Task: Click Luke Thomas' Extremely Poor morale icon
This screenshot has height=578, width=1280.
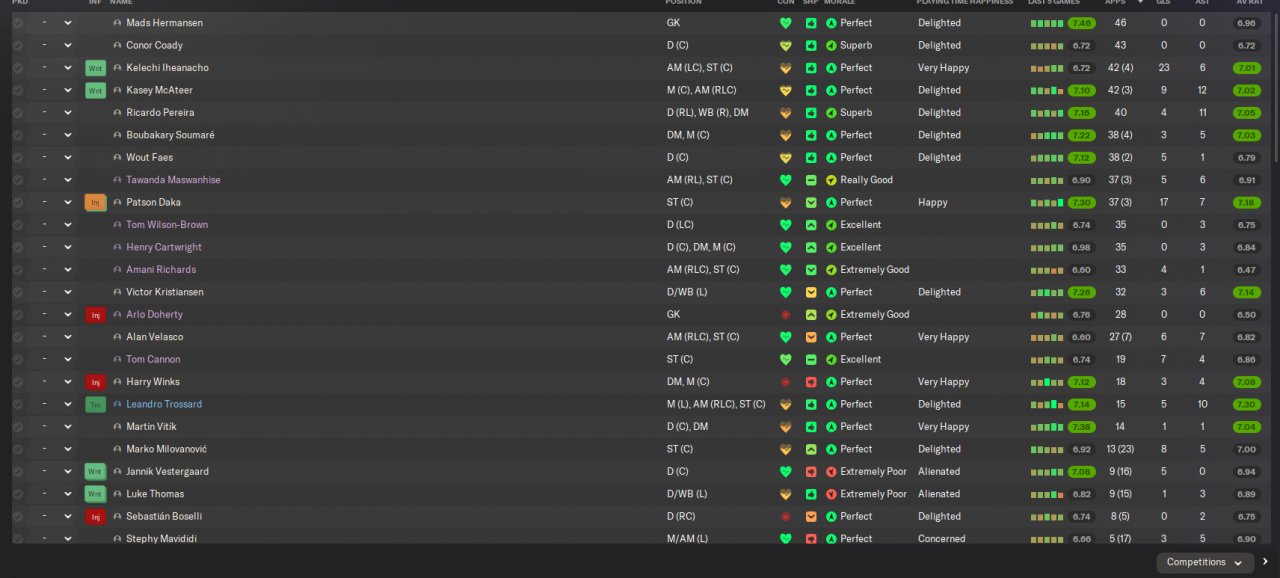Action: point(831,494)
